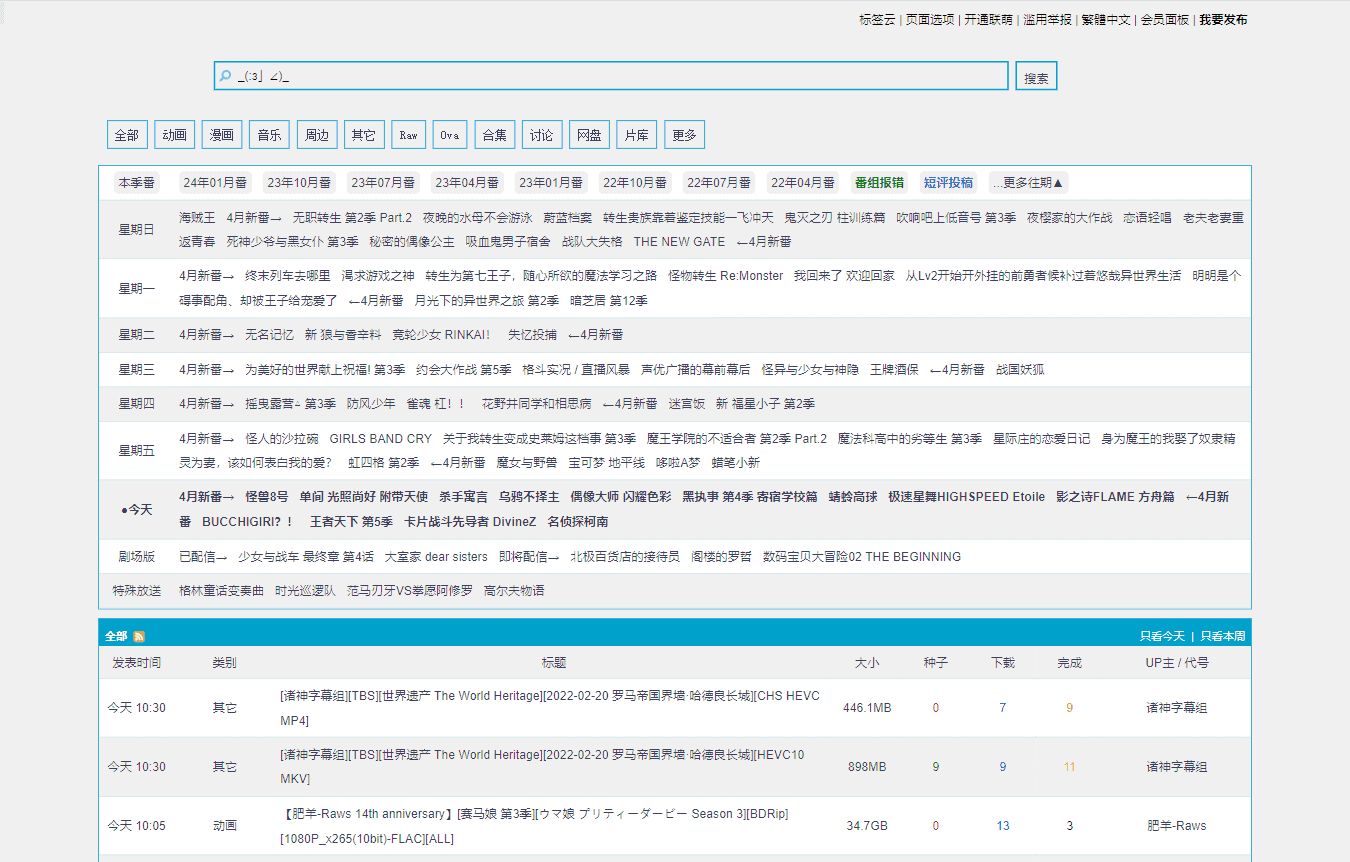Select the Ova category button
Image resolution: width=1350 pixels, height=862 pixels.
pyautogui.click(x=450, y=135)
